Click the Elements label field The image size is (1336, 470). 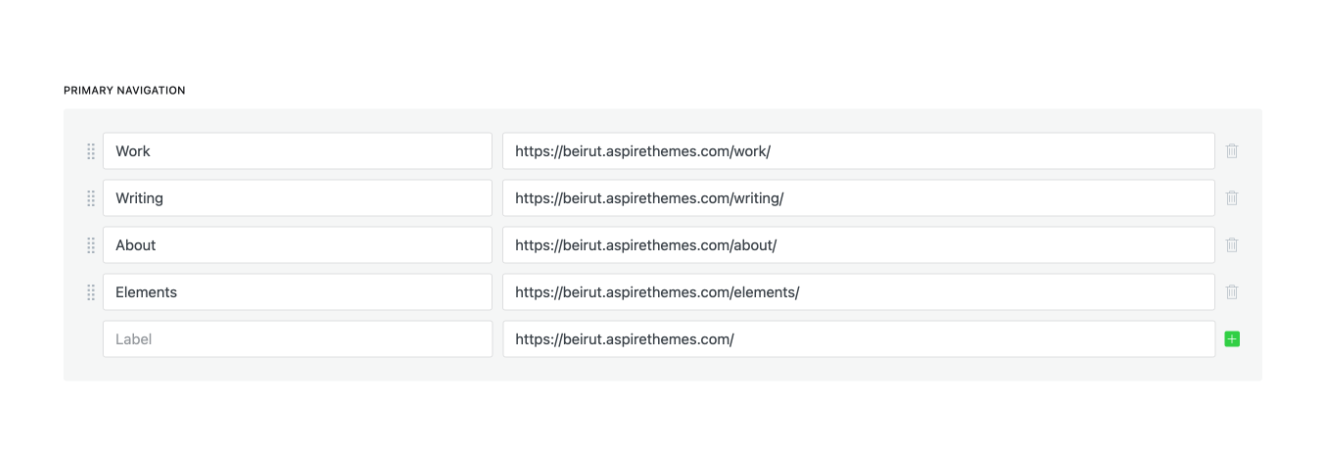(297, 292)
